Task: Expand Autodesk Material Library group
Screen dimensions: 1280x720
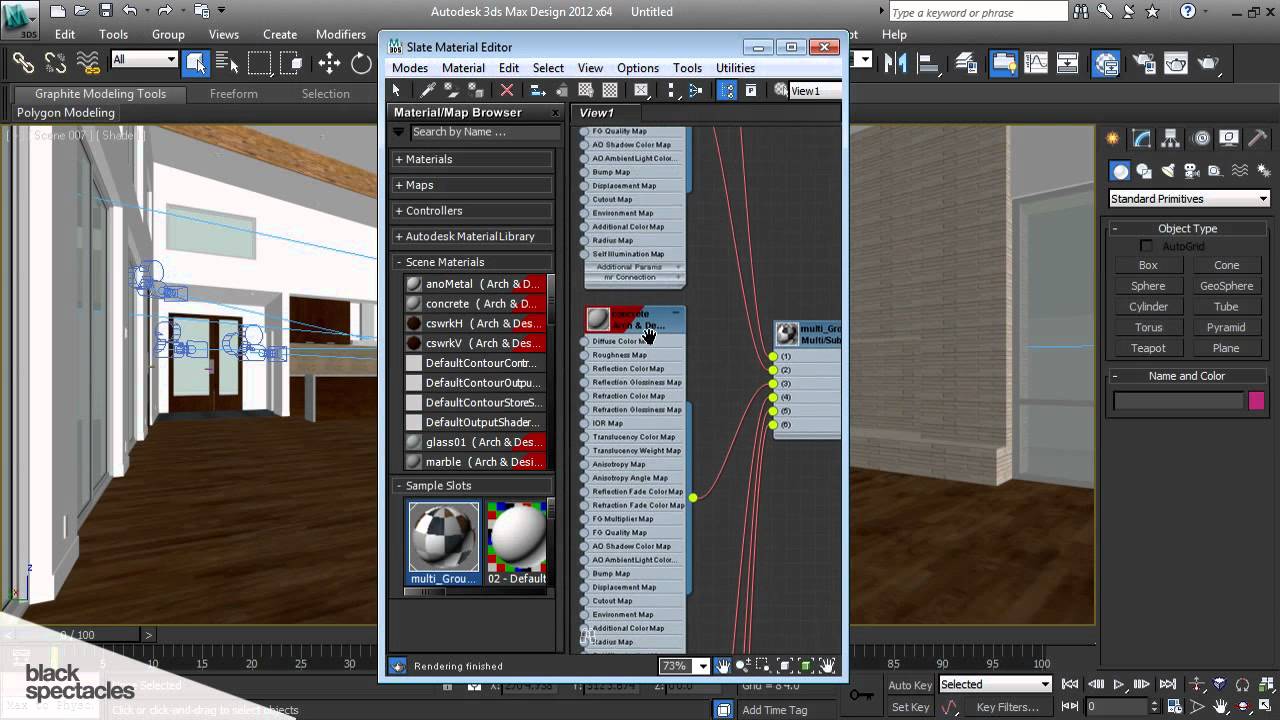Action: [x=472, y=237]
